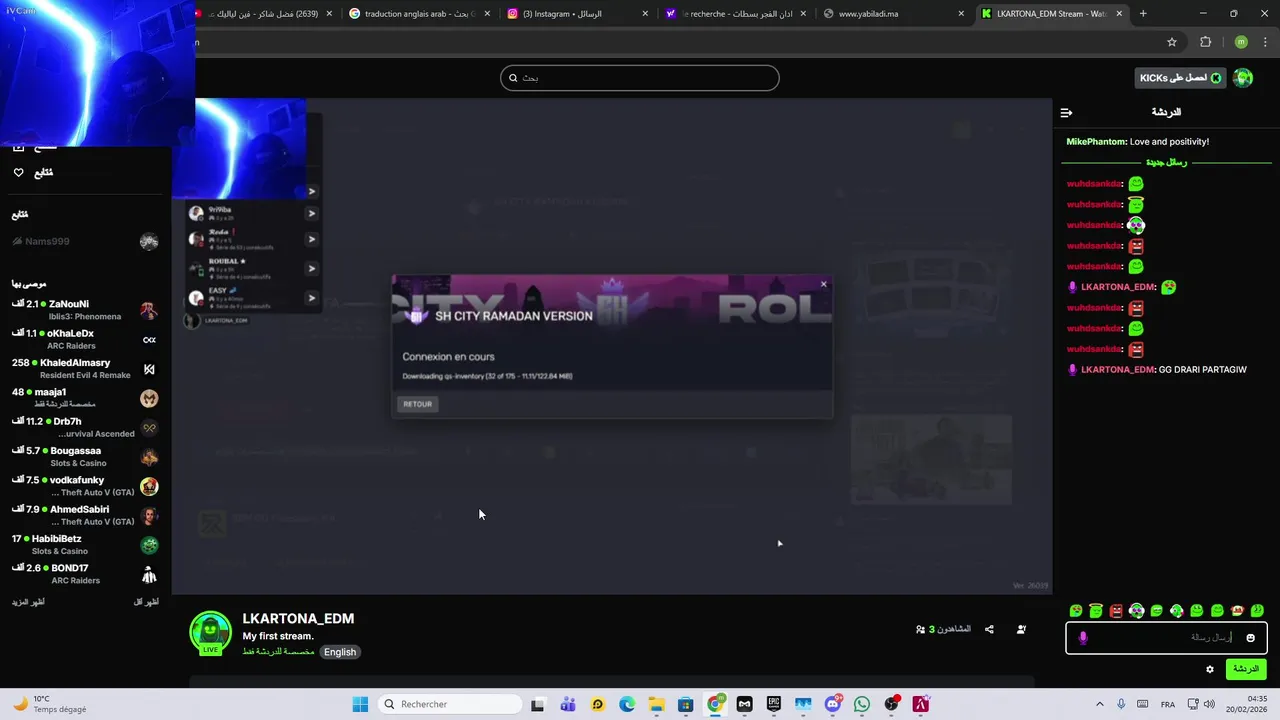Click the user profile avatar in top bar

(1243, 78)
